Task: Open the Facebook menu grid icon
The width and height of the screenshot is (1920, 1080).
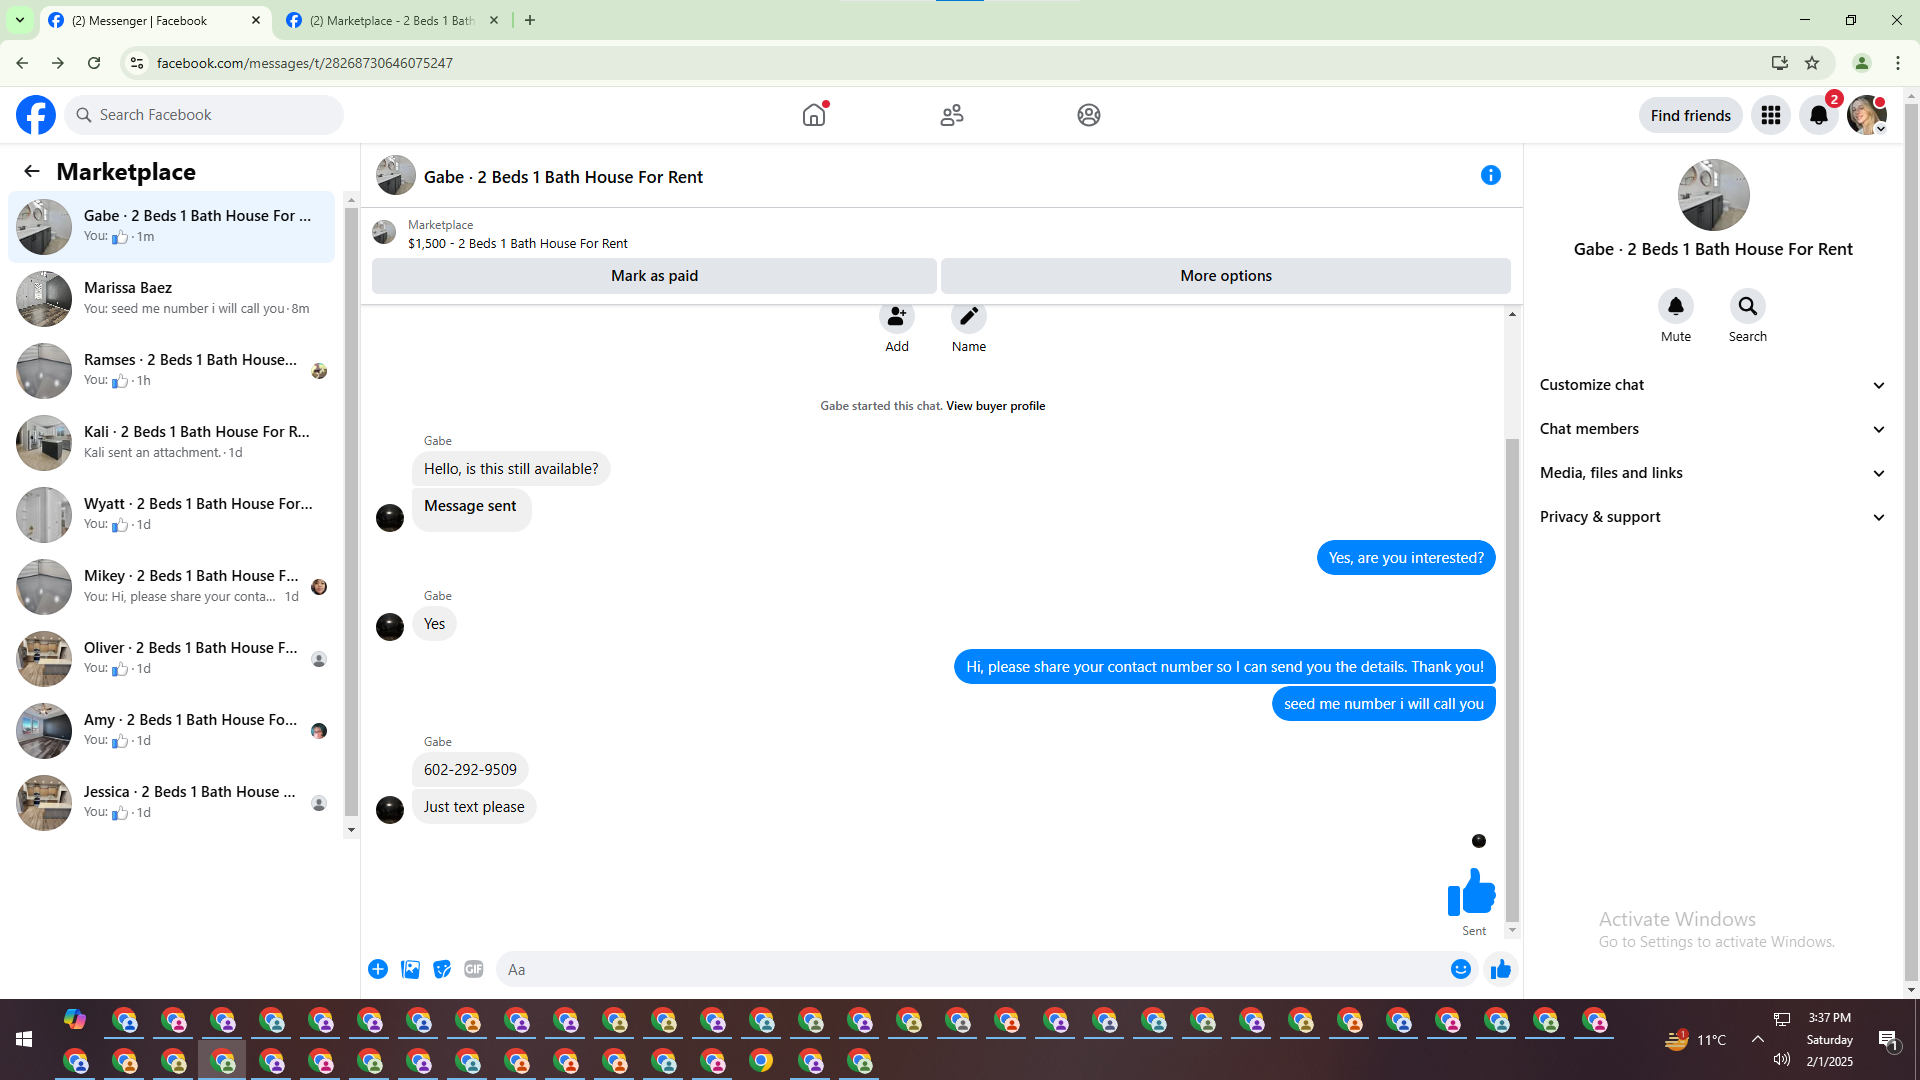Action: 1770,115
